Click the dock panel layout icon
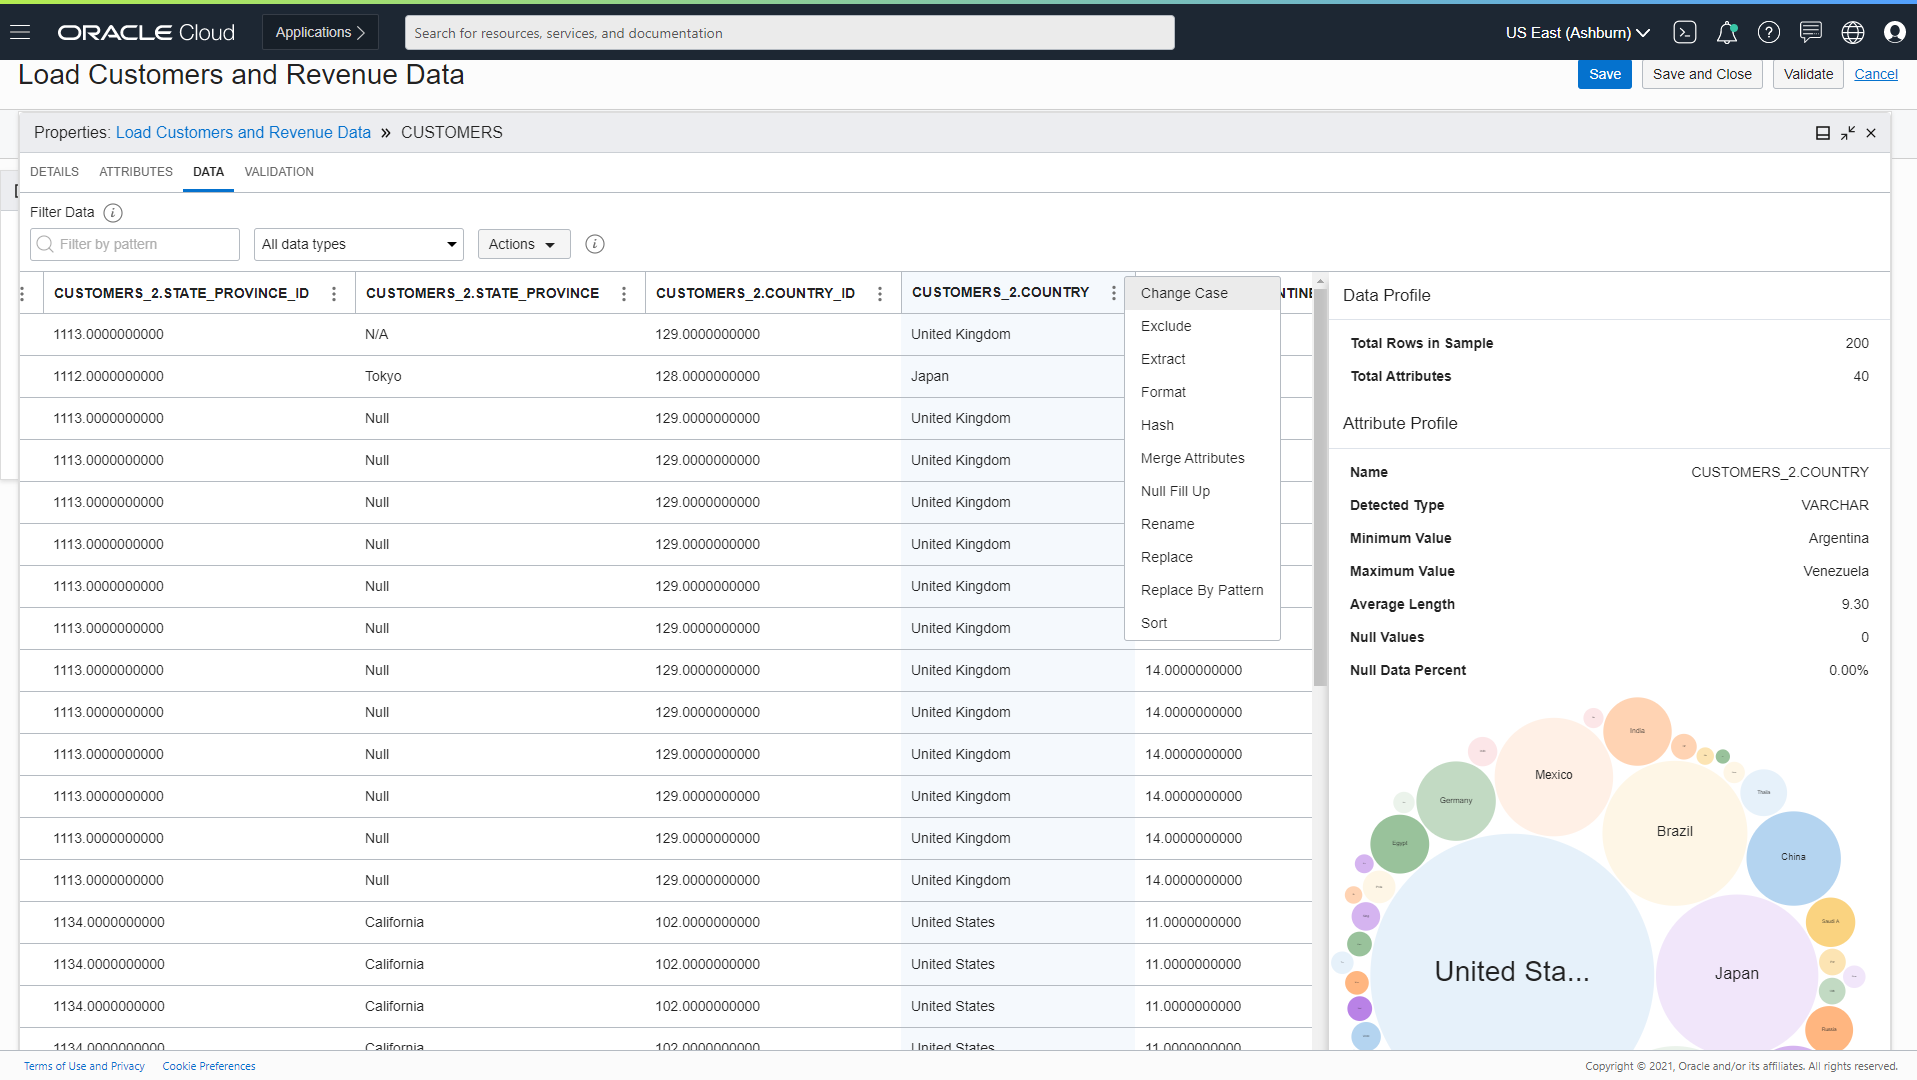Screen dimensions: 1917x1080 (x=1822, y=132)
